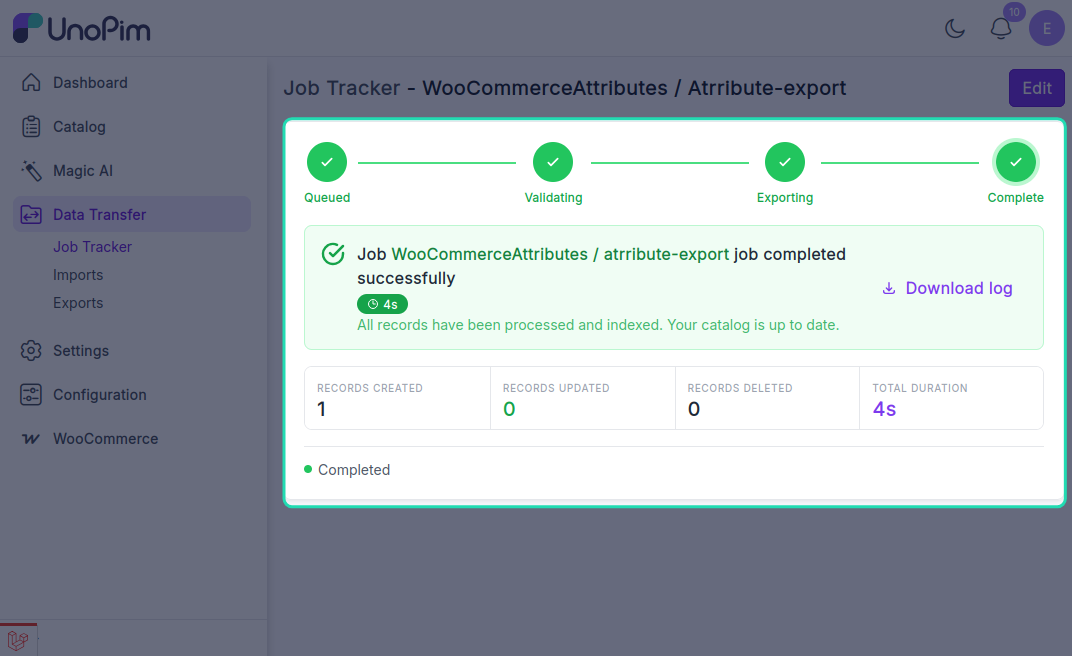Screen dimensions: 1072x656
Task: Click the Exporting step checkmark circle
Action: 785,162
